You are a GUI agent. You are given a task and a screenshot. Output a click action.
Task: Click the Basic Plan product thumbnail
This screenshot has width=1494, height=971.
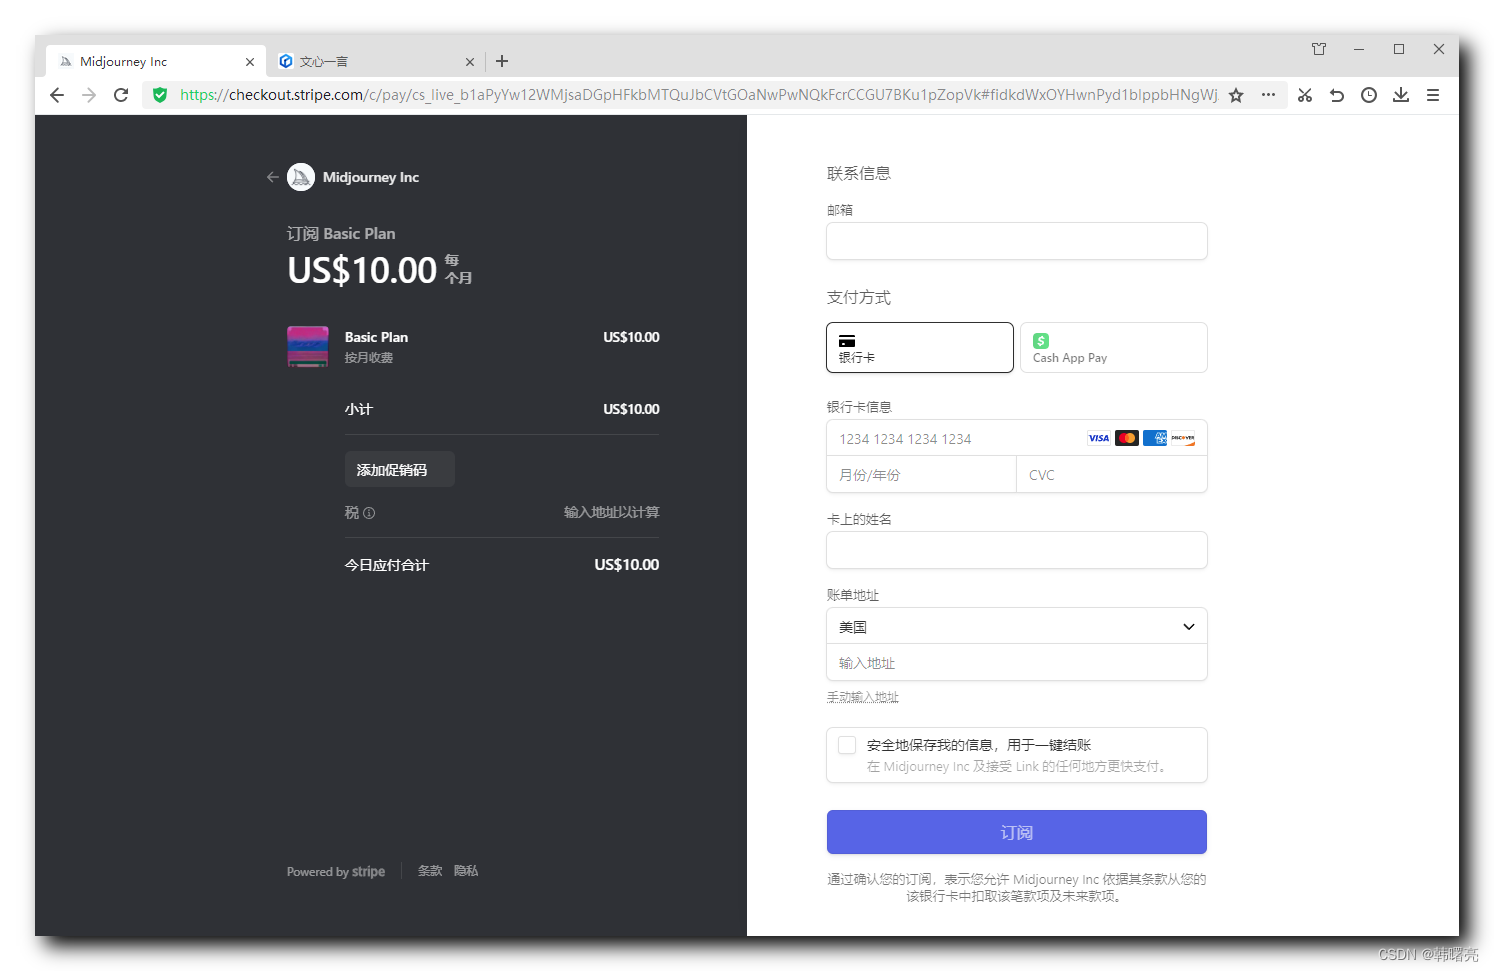pyautogui.click(x=308, y=347)
